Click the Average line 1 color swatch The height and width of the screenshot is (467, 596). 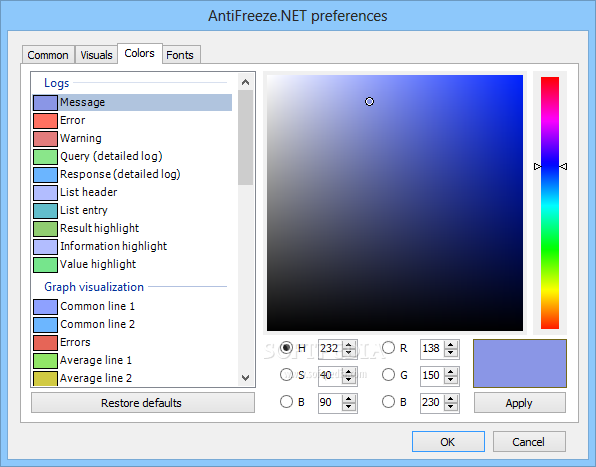45,361
